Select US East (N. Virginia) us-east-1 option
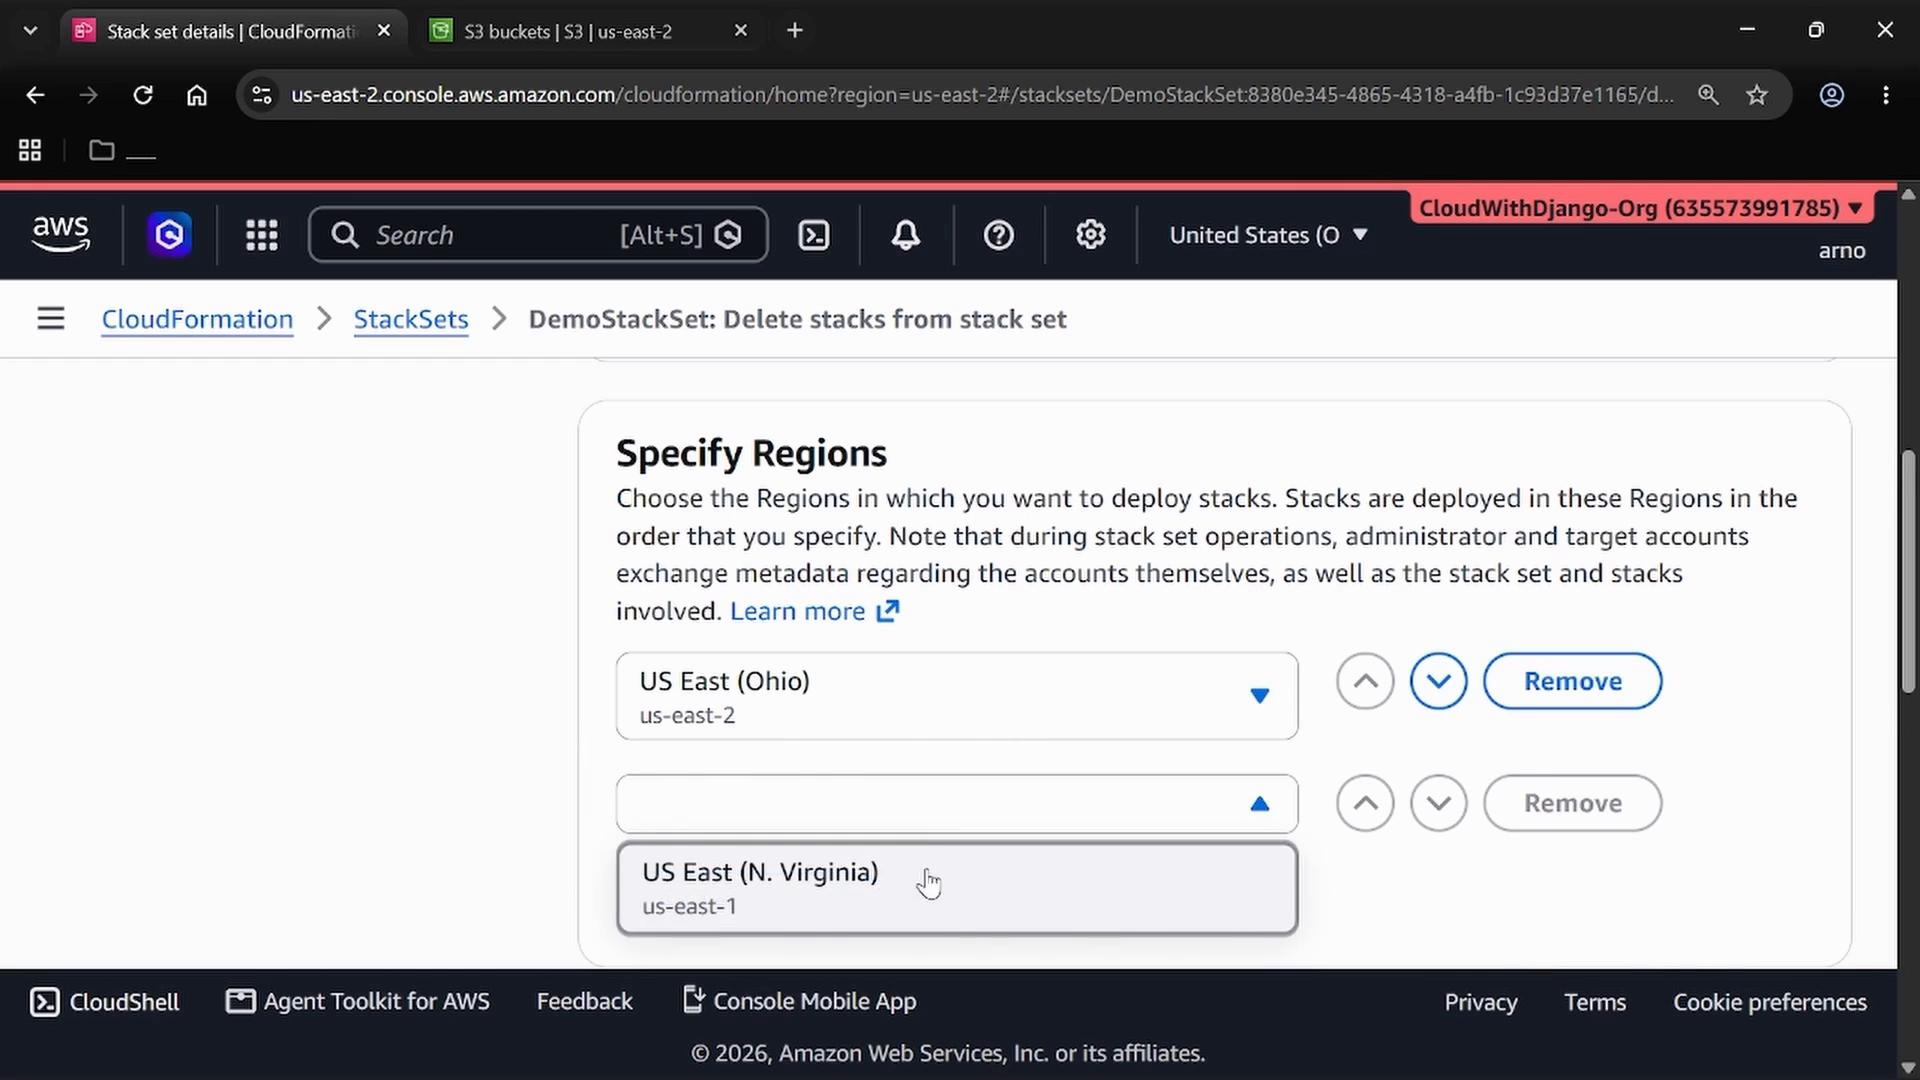Image resolution: width=1920 pixels, height=1080 pixels. [x=957, y=888]
